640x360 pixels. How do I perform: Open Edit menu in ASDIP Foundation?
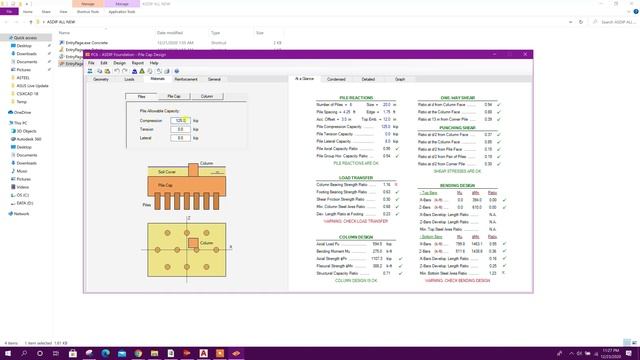(104, 63)
